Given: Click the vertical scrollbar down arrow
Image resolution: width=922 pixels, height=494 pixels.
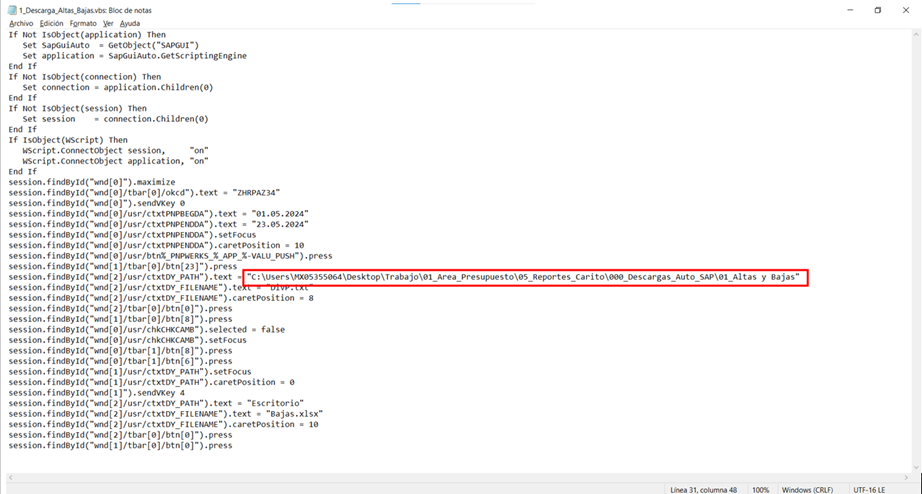Looking at the screenshot, I should [x=916, y=468].
